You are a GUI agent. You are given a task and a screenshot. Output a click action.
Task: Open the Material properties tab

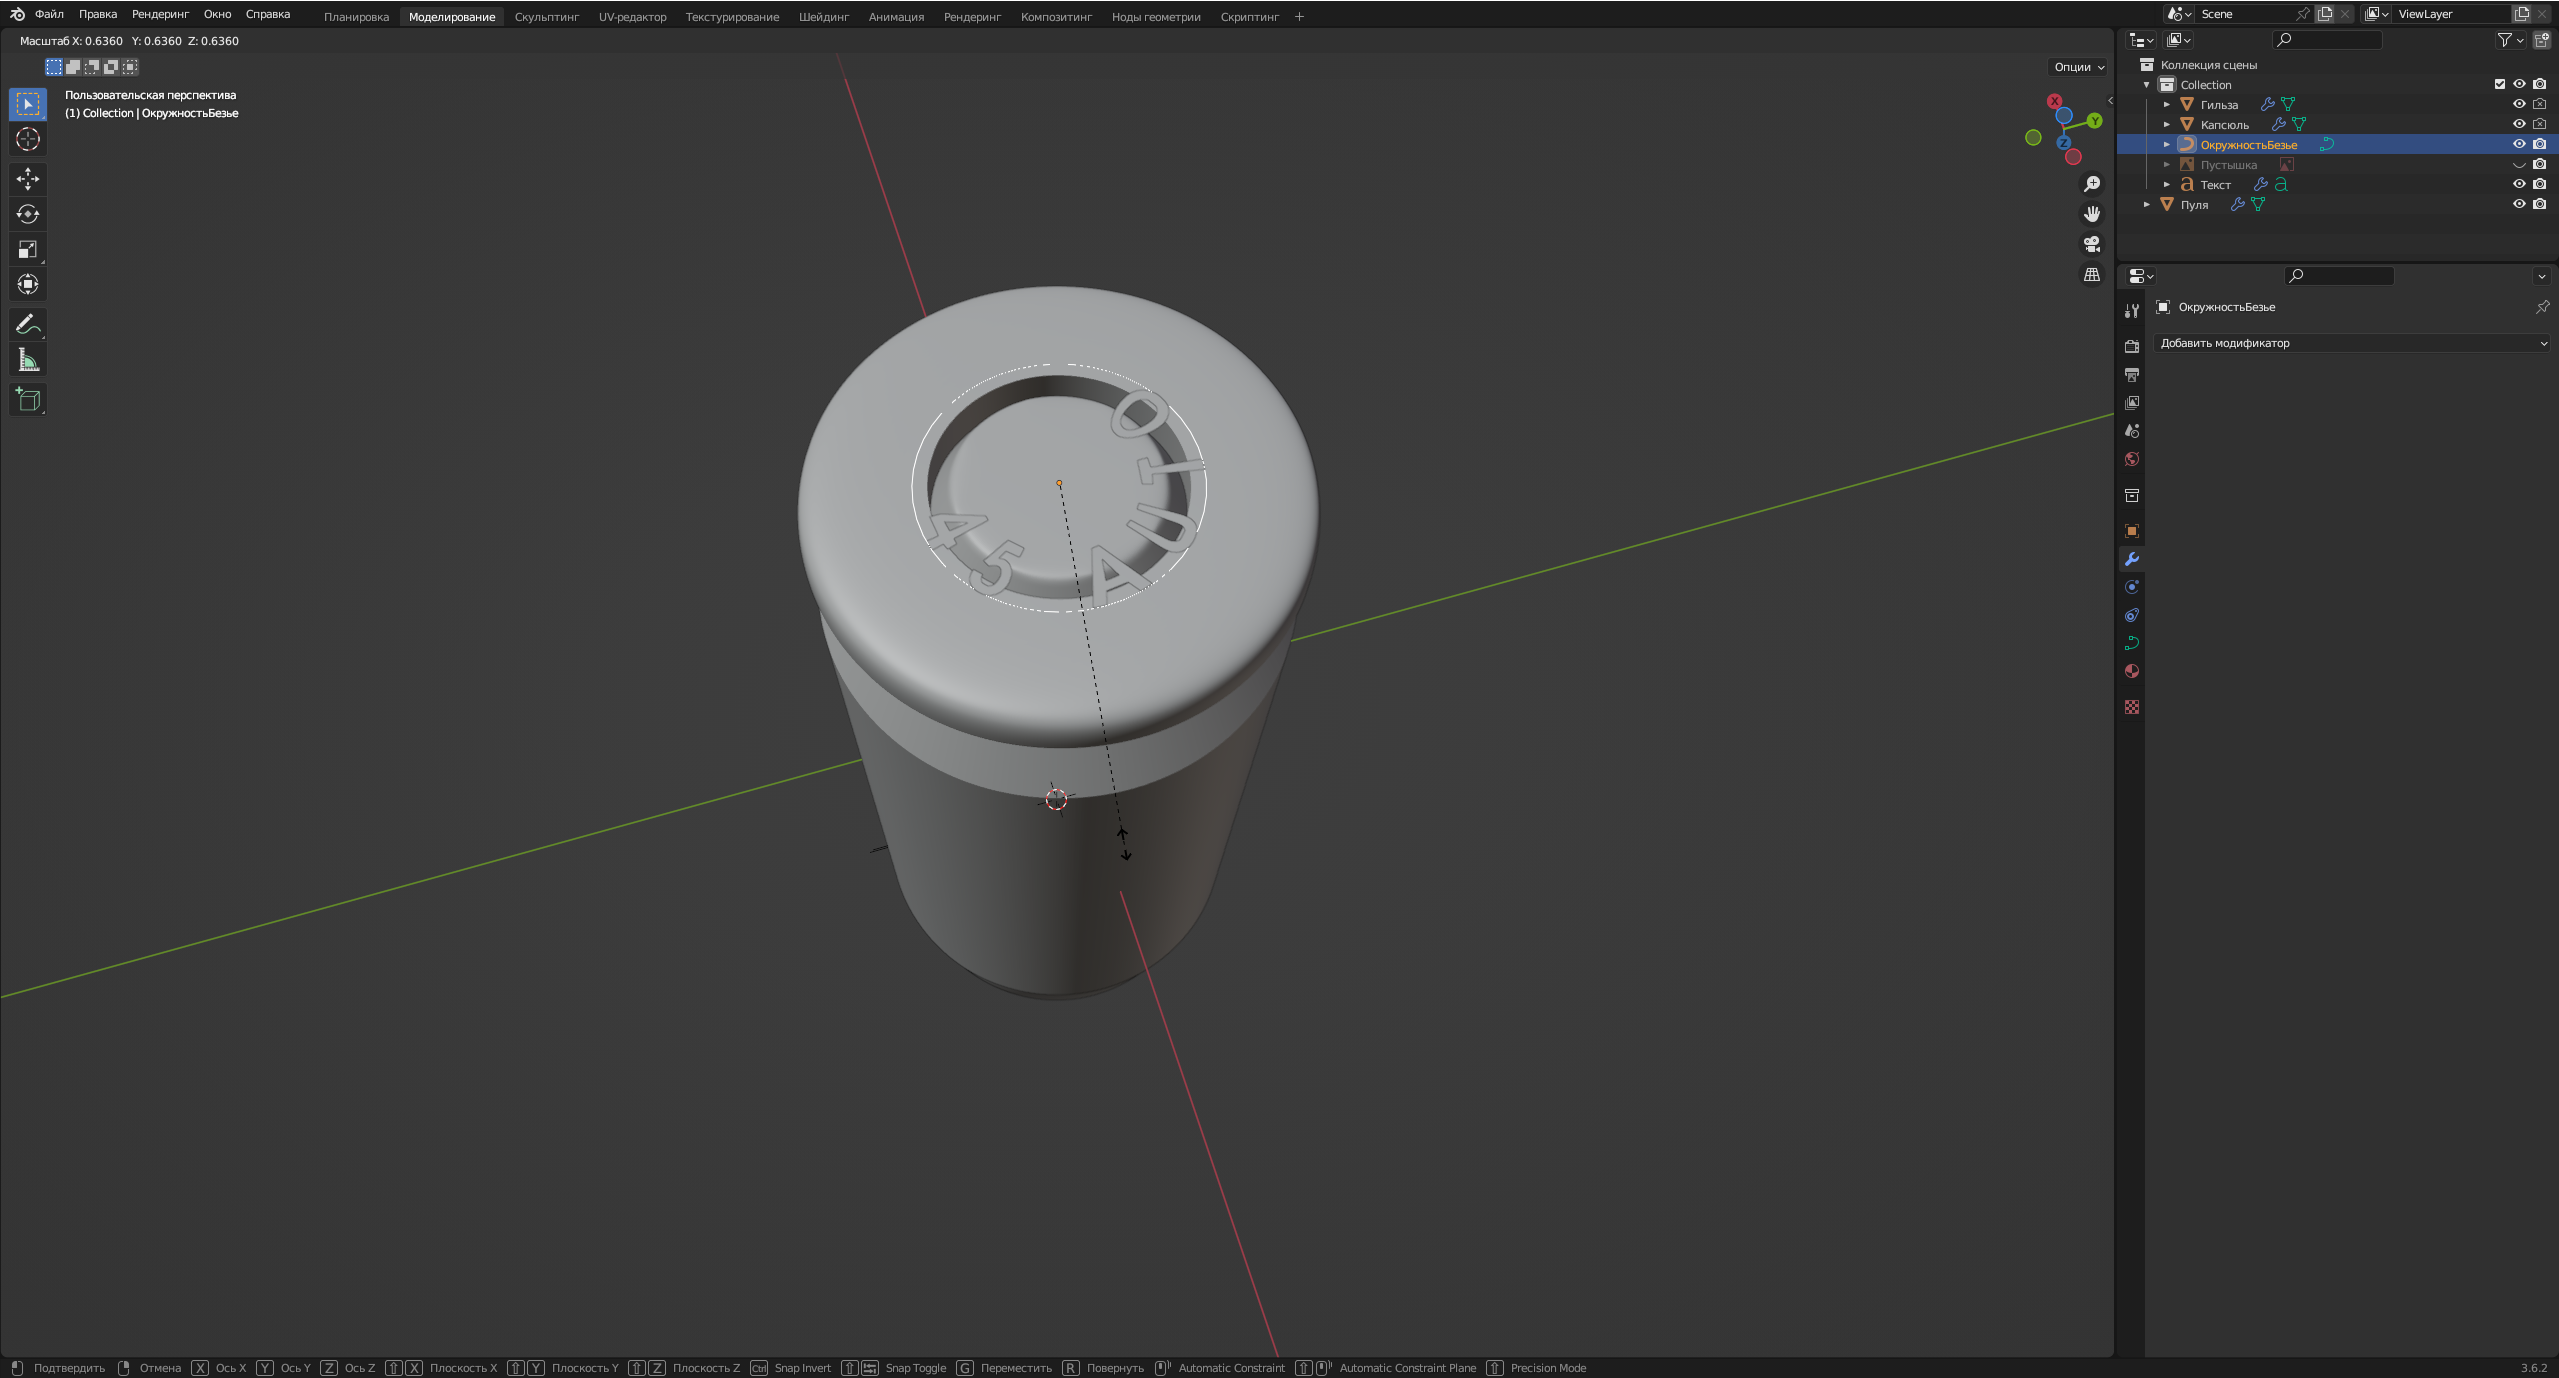click(x=2132, y=671)
